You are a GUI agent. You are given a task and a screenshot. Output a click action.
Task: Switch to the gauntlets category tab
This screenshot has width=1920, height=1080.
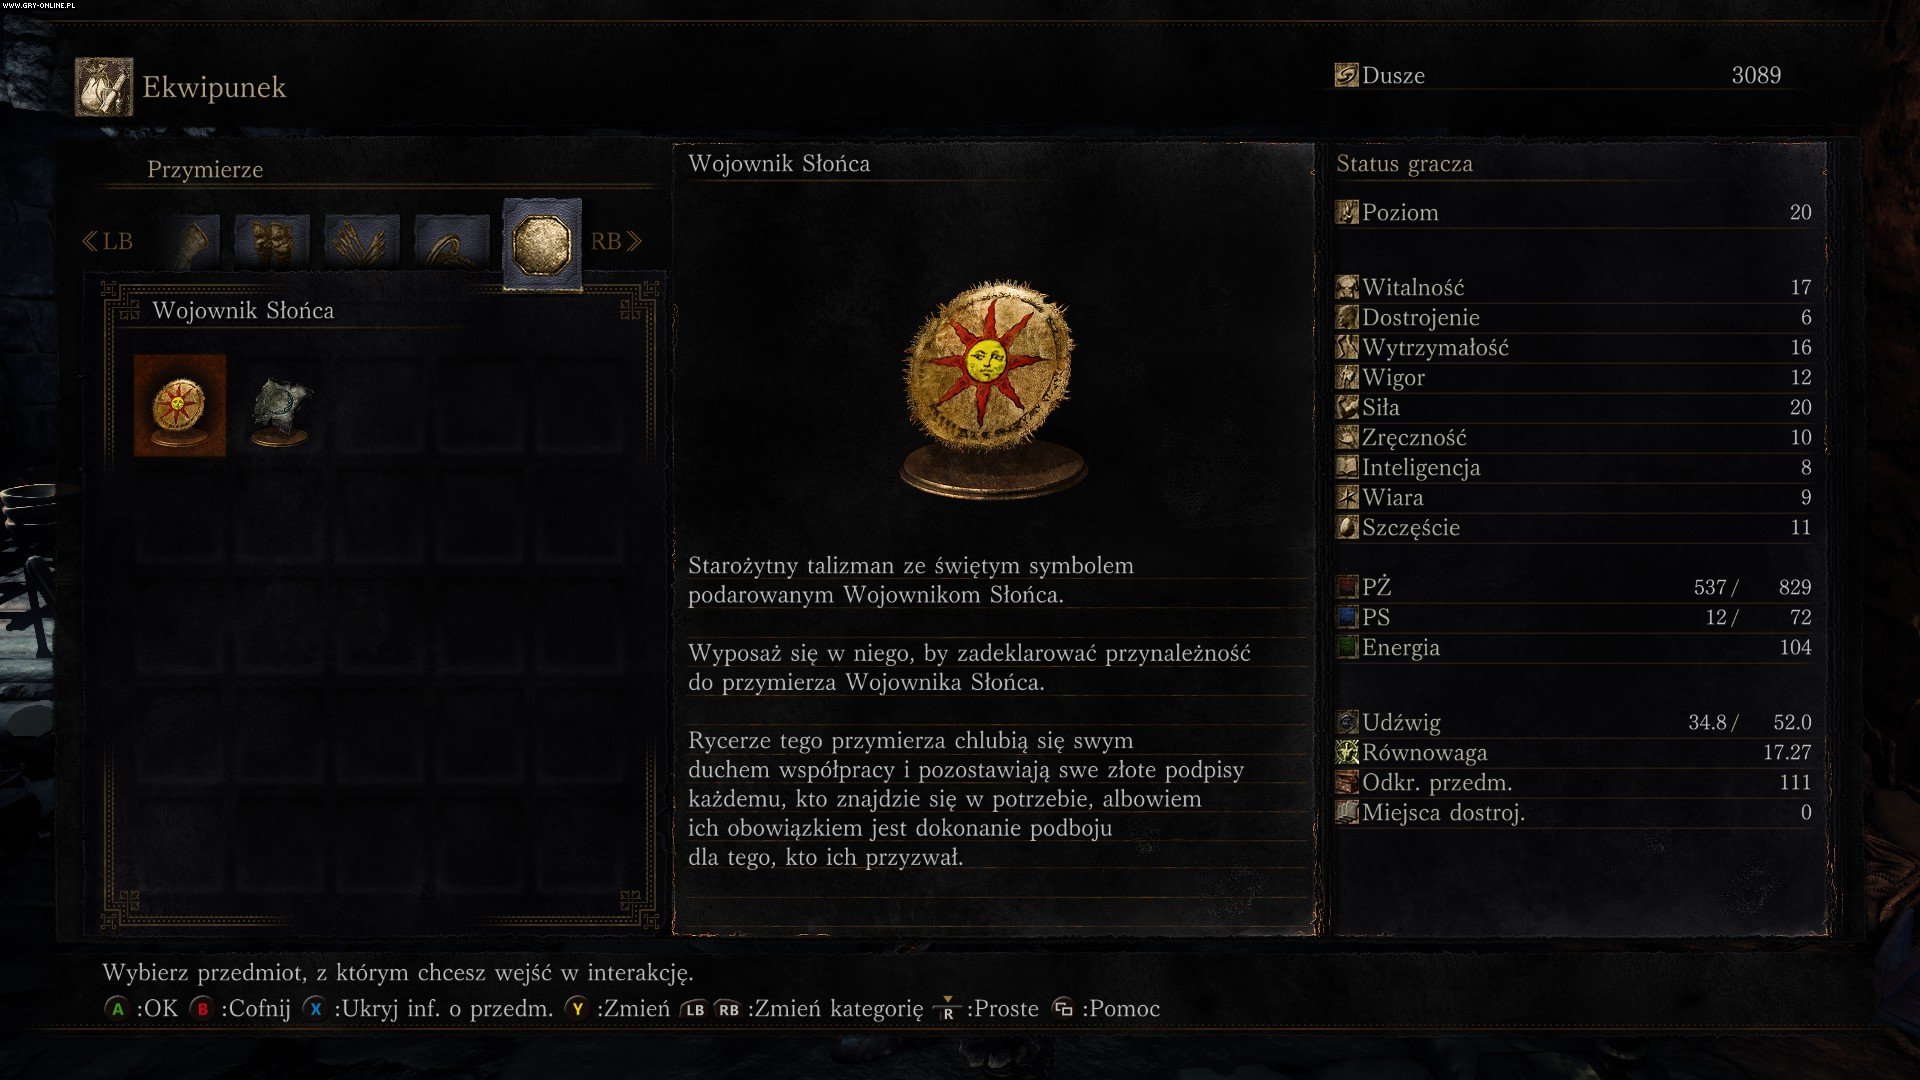[272, 241]
